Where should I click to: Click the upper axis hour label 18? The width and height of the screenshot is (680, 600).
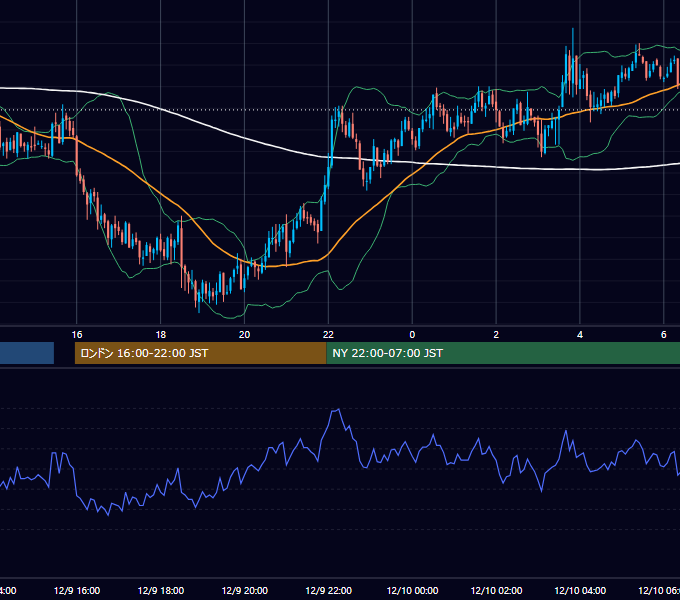[160, 335]
